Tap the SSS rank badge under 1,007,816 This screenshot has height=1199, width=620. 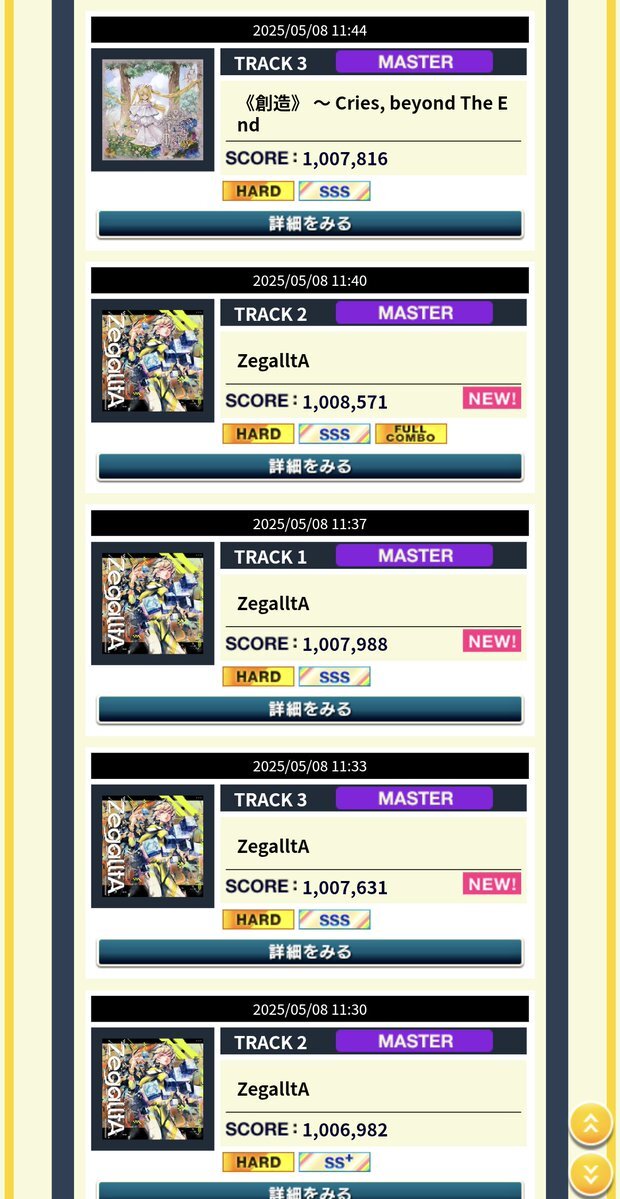click(x=334, y=191)
